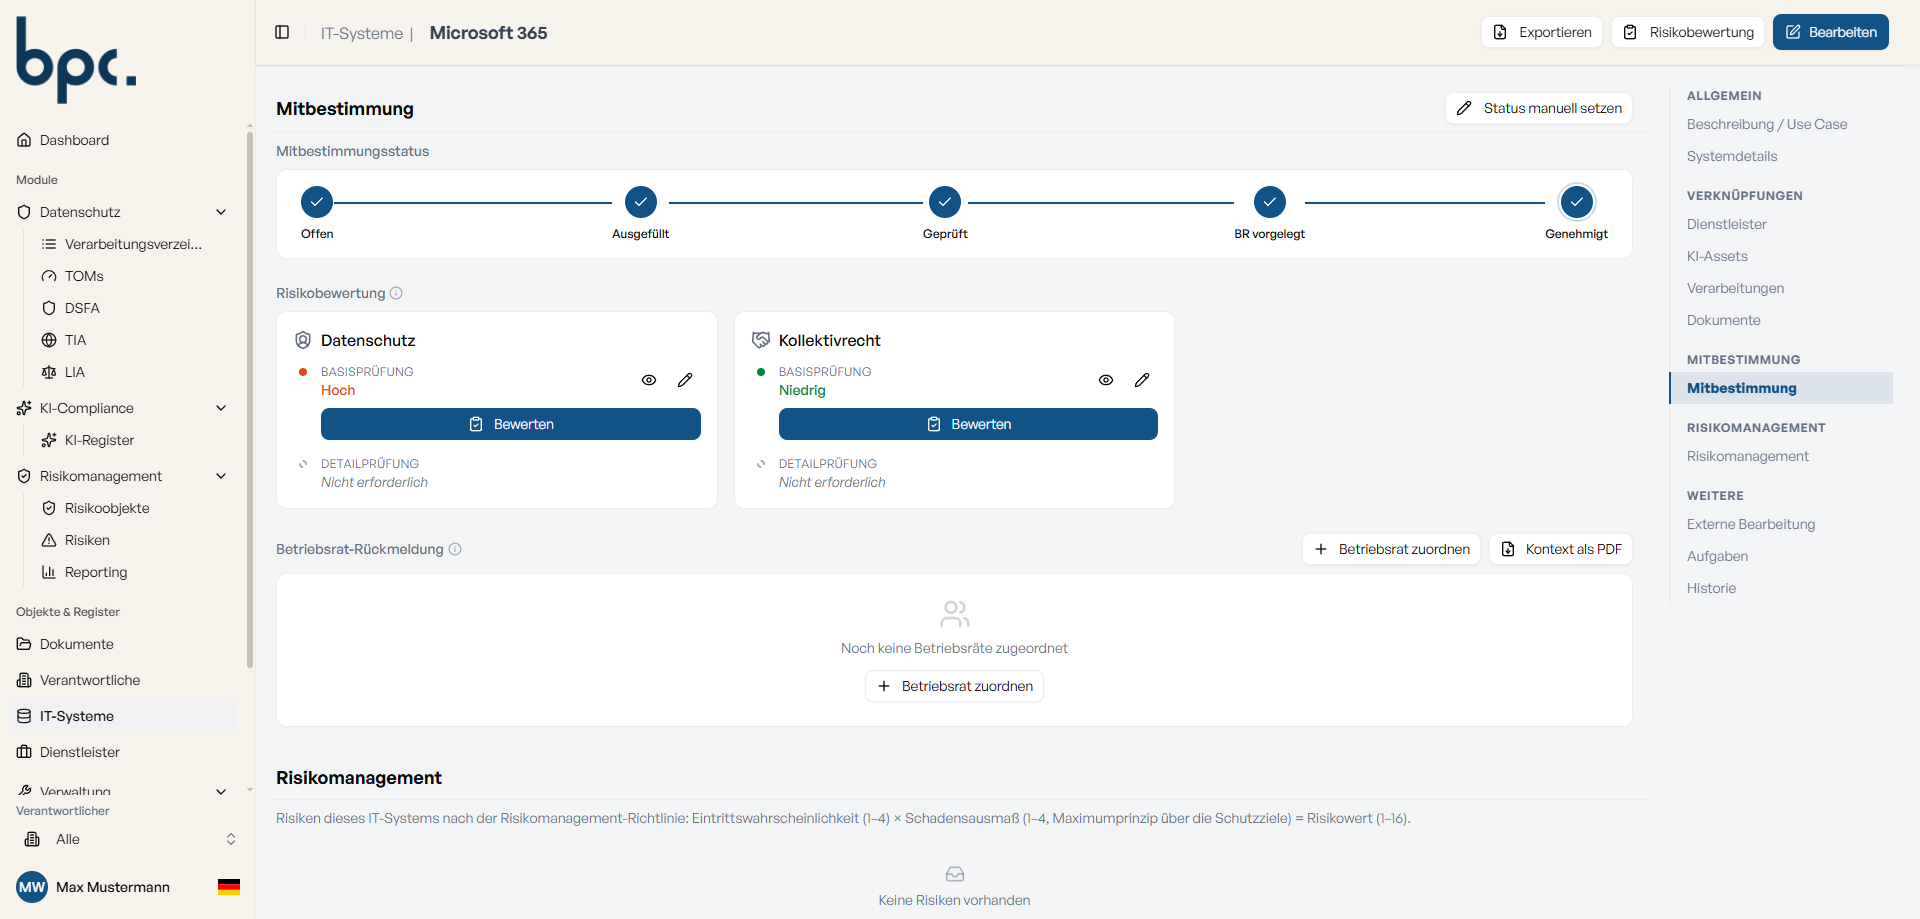The image size is (1920, 919).
Task: Select the Geprüft status step
Action: click(x=945, y=202)
